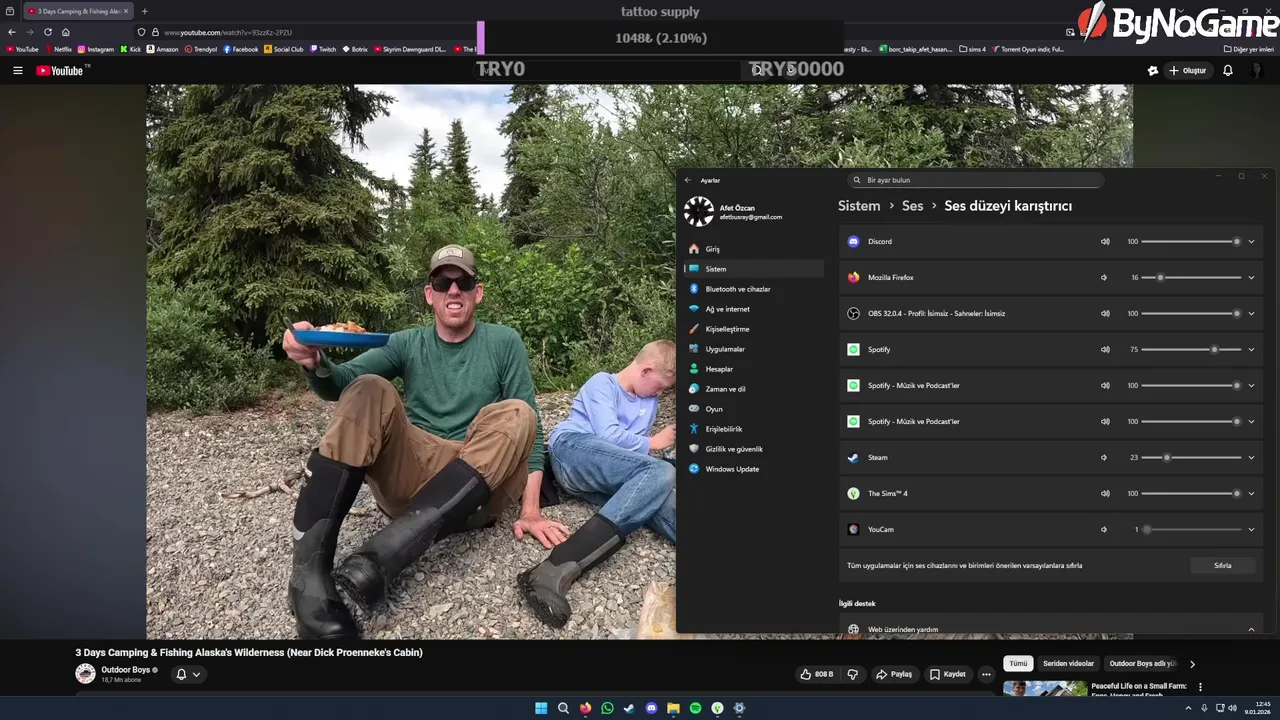Viewport: 1280px width, 720px height.
Task: Open Peaceful Life on a Small Farm thumbnail
Action: pyautogui.click(x=1045, y=688)
